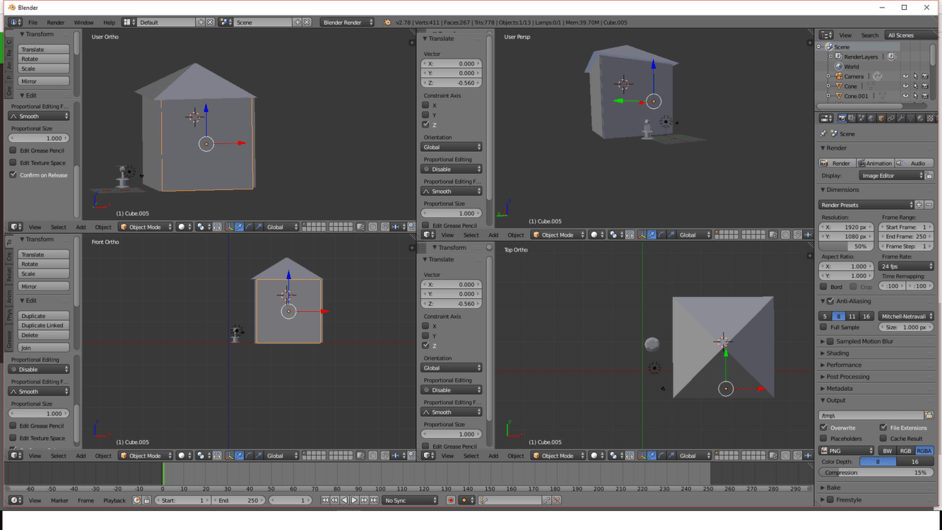Image resolution: width=942 pixels, height=530 pixels.
Task: Click the timeline record auto-keyframe button
Action: coord(451,500)
